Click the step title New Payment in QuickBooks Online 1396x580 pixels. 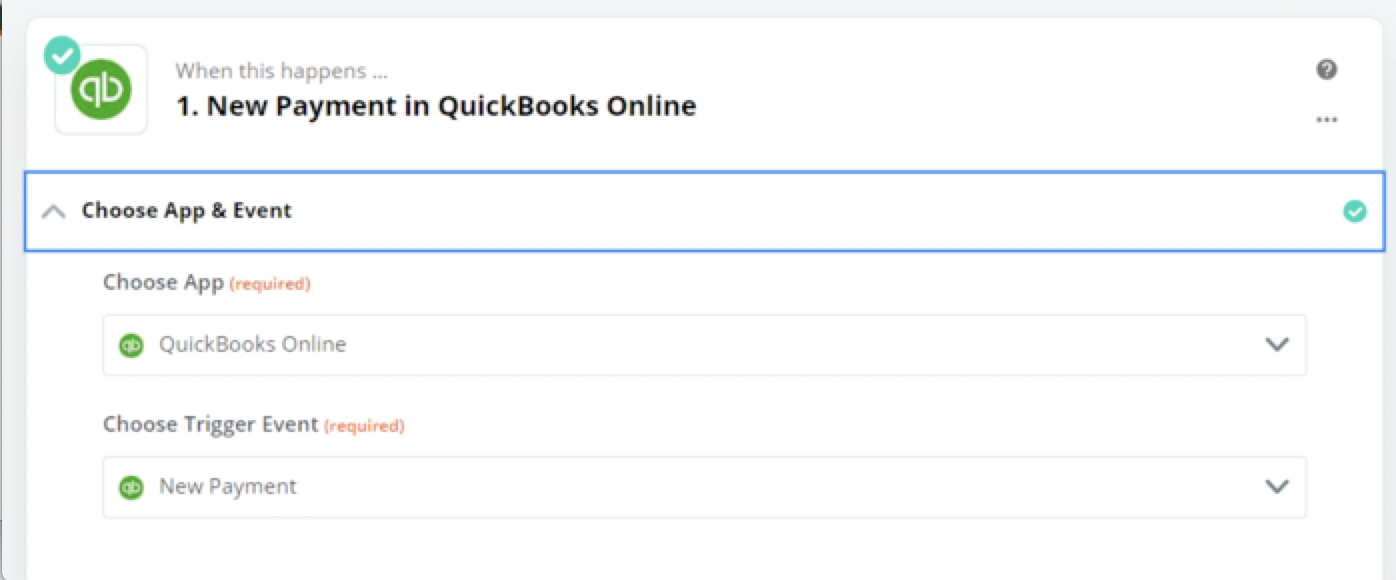(436, 106)
